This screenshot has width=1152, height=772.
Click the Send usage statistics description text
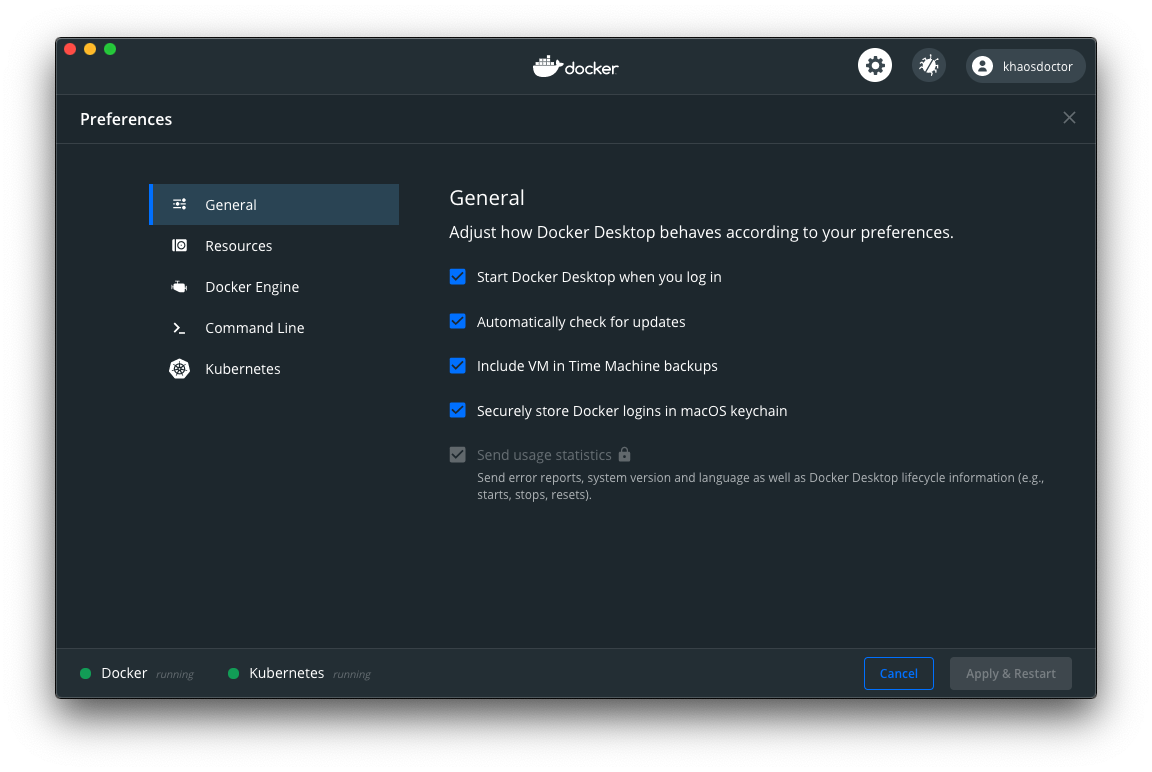760,486
